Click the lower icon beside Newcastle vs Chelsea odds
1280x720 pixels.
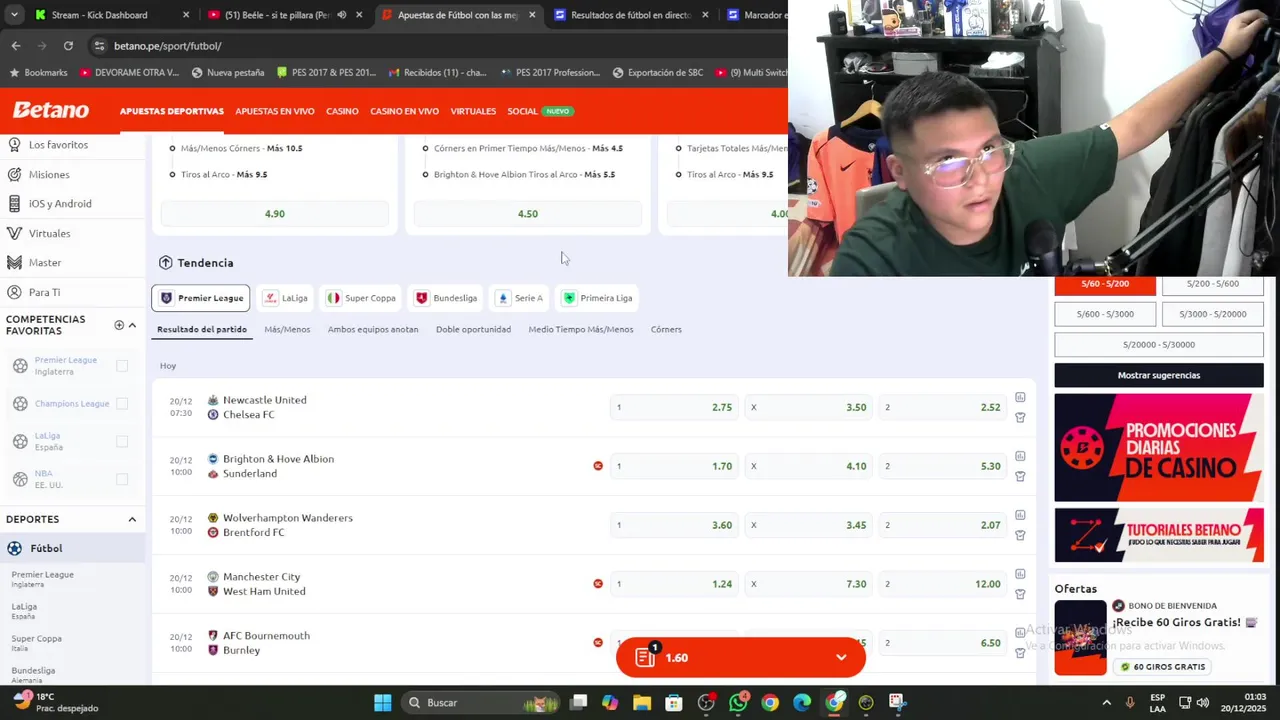click(1020, 417)
